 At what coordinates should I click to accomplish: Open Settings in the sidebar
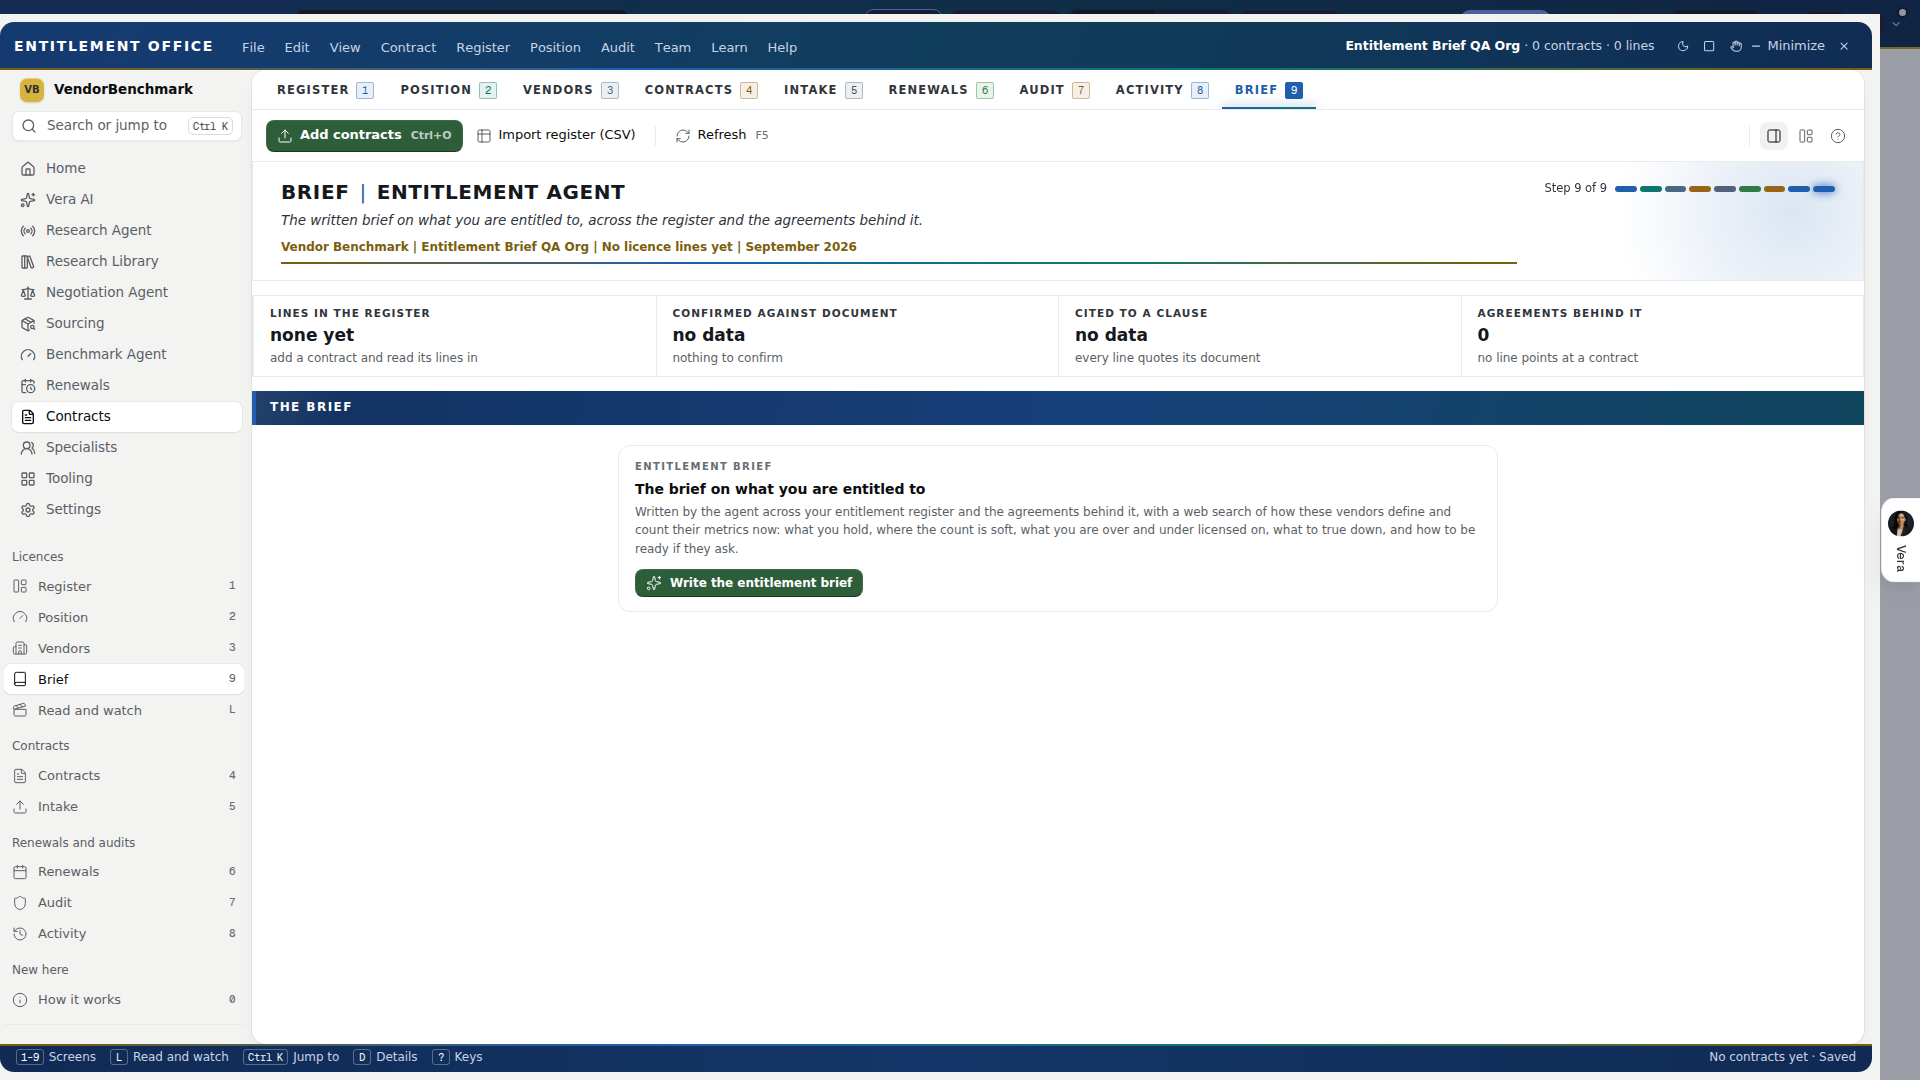pyautogui.click(x=127, y=509)
